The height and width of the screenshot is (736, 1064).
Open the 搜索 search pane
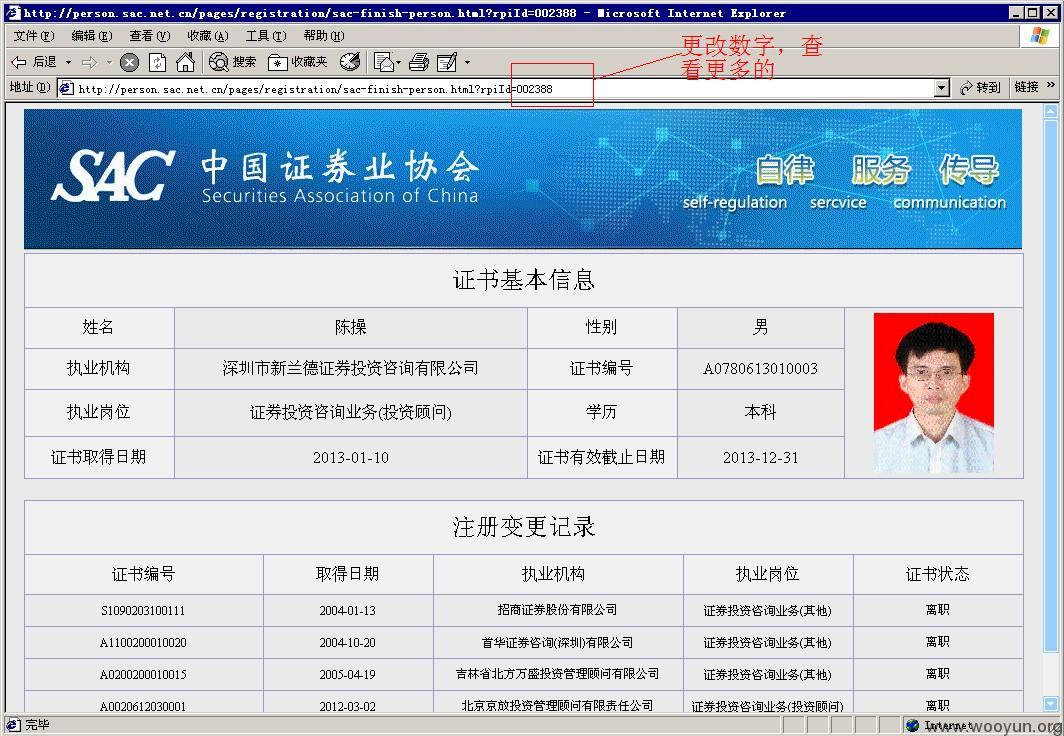(x=233, y=62)
